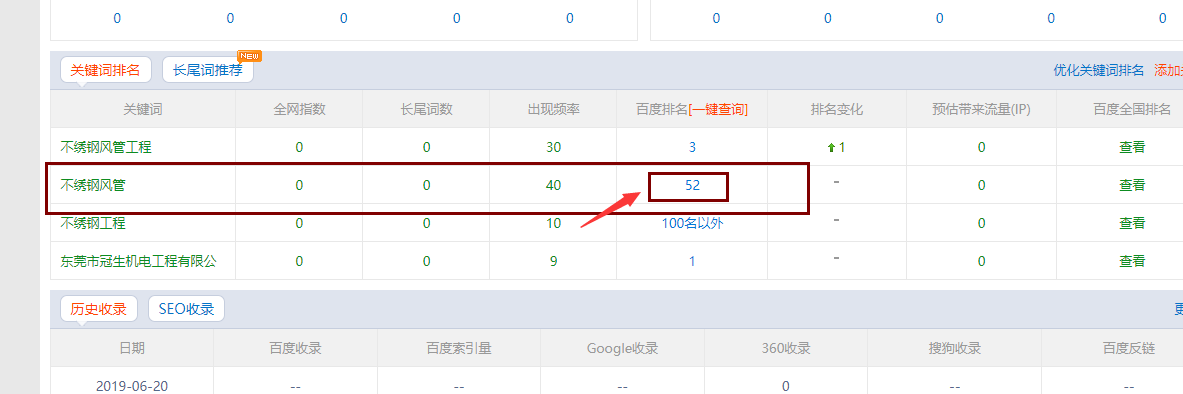Viewport: 1183px width, 394px height.
Task: View nationwide ranking 查看 for 不绣钢工程
Action: [1132, 223]
